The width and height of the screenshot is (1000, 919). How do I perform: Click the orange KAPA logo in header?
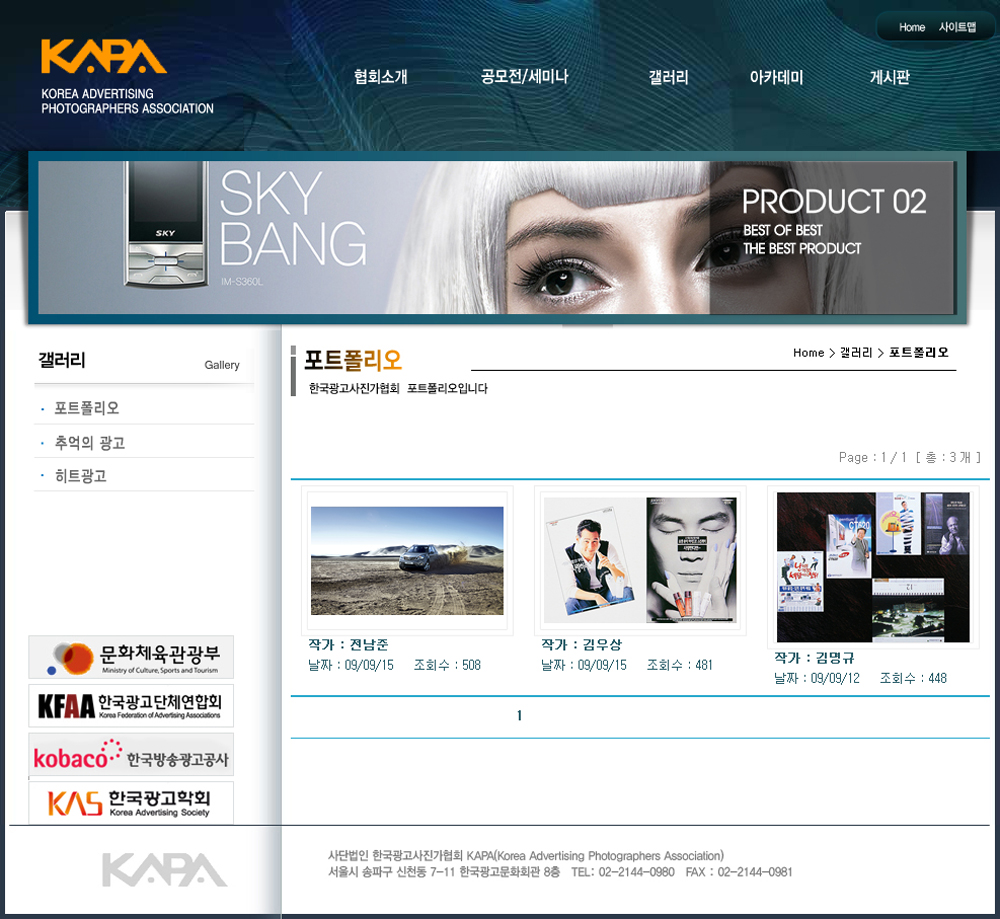104,57
